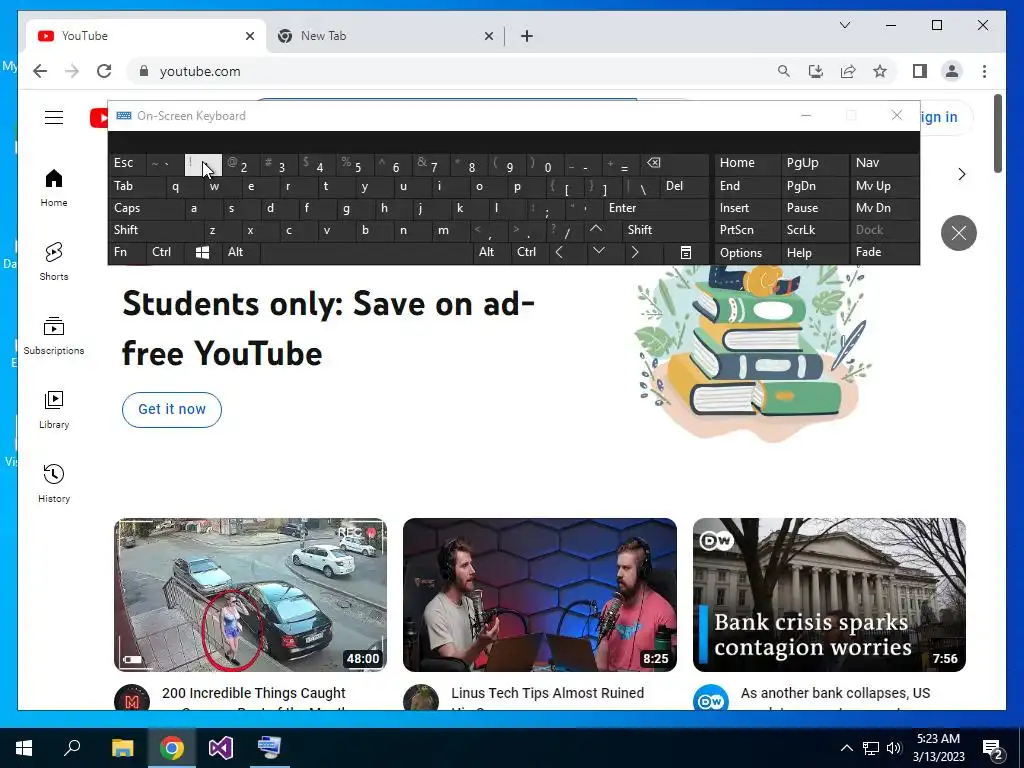Viewport: 1024px width, 768px height.
Task: Click Get it now button
Action: pyautogui.click(x=172, y=409)
